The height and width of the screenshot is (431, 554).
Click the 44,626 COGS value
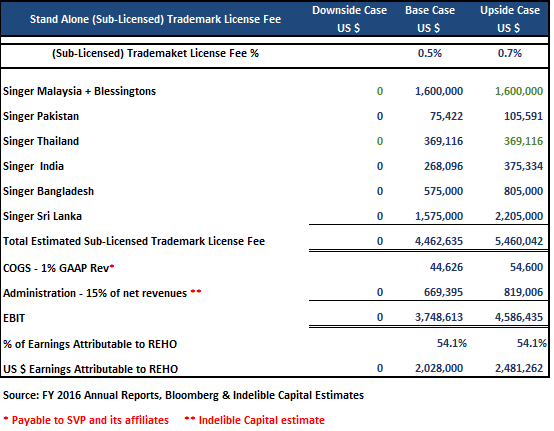pyautogui.click(x=446, y=267)
